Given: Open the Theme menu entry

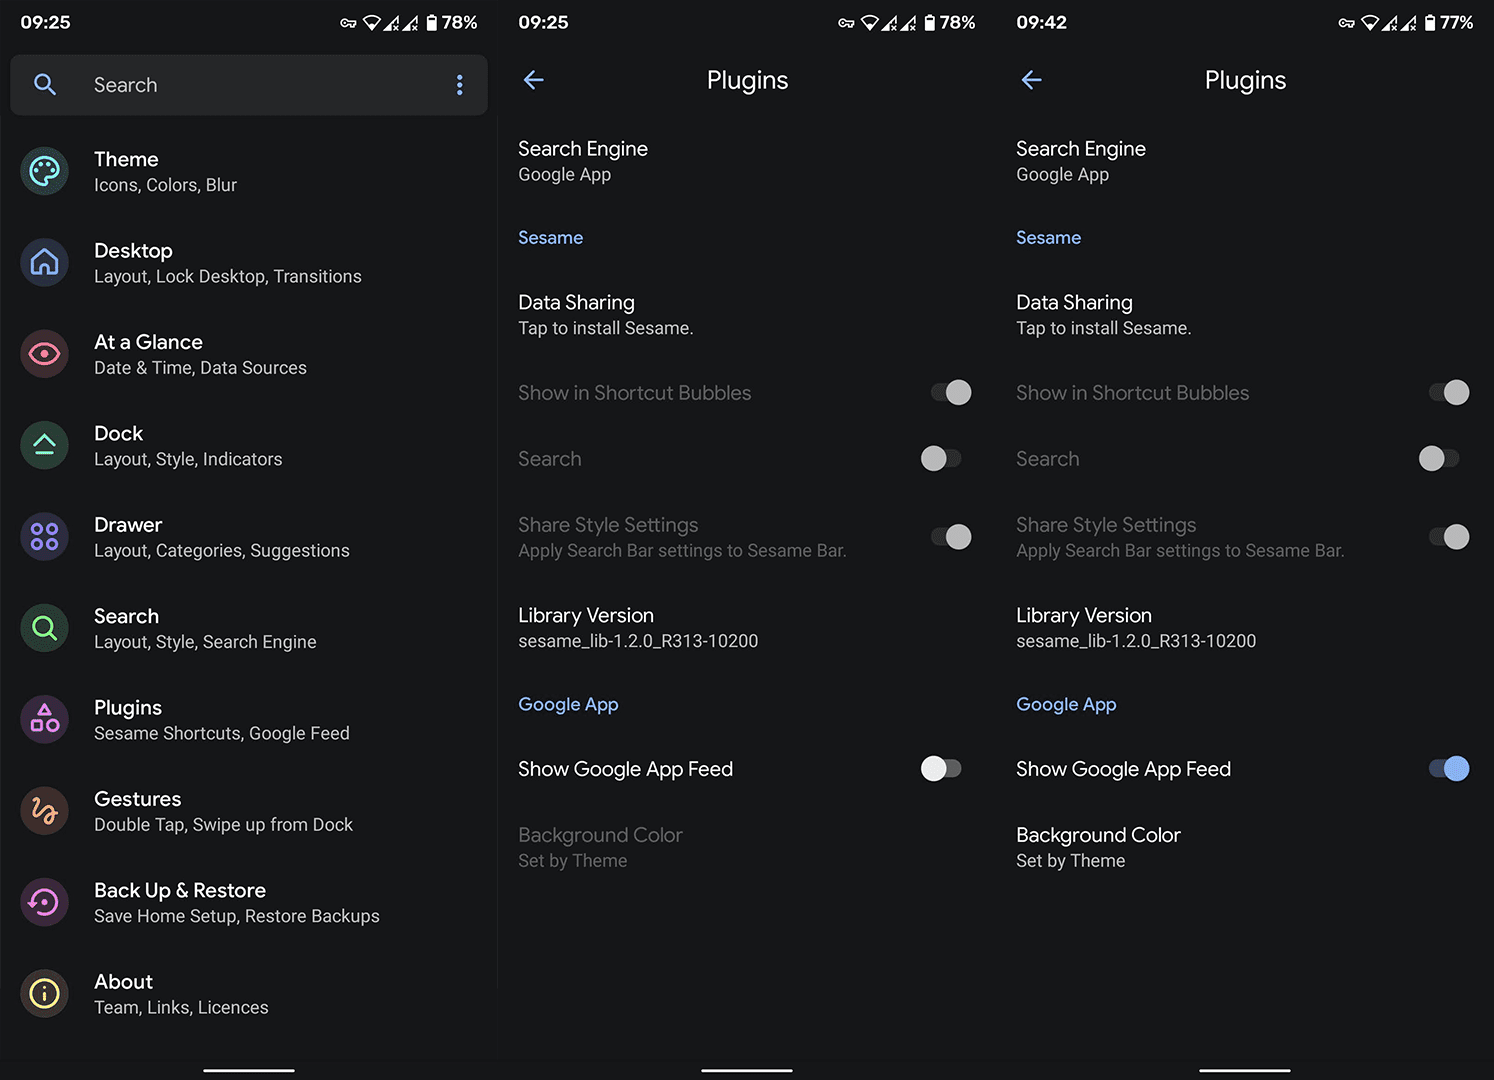Looking at the screenshot, I should 249,171.
